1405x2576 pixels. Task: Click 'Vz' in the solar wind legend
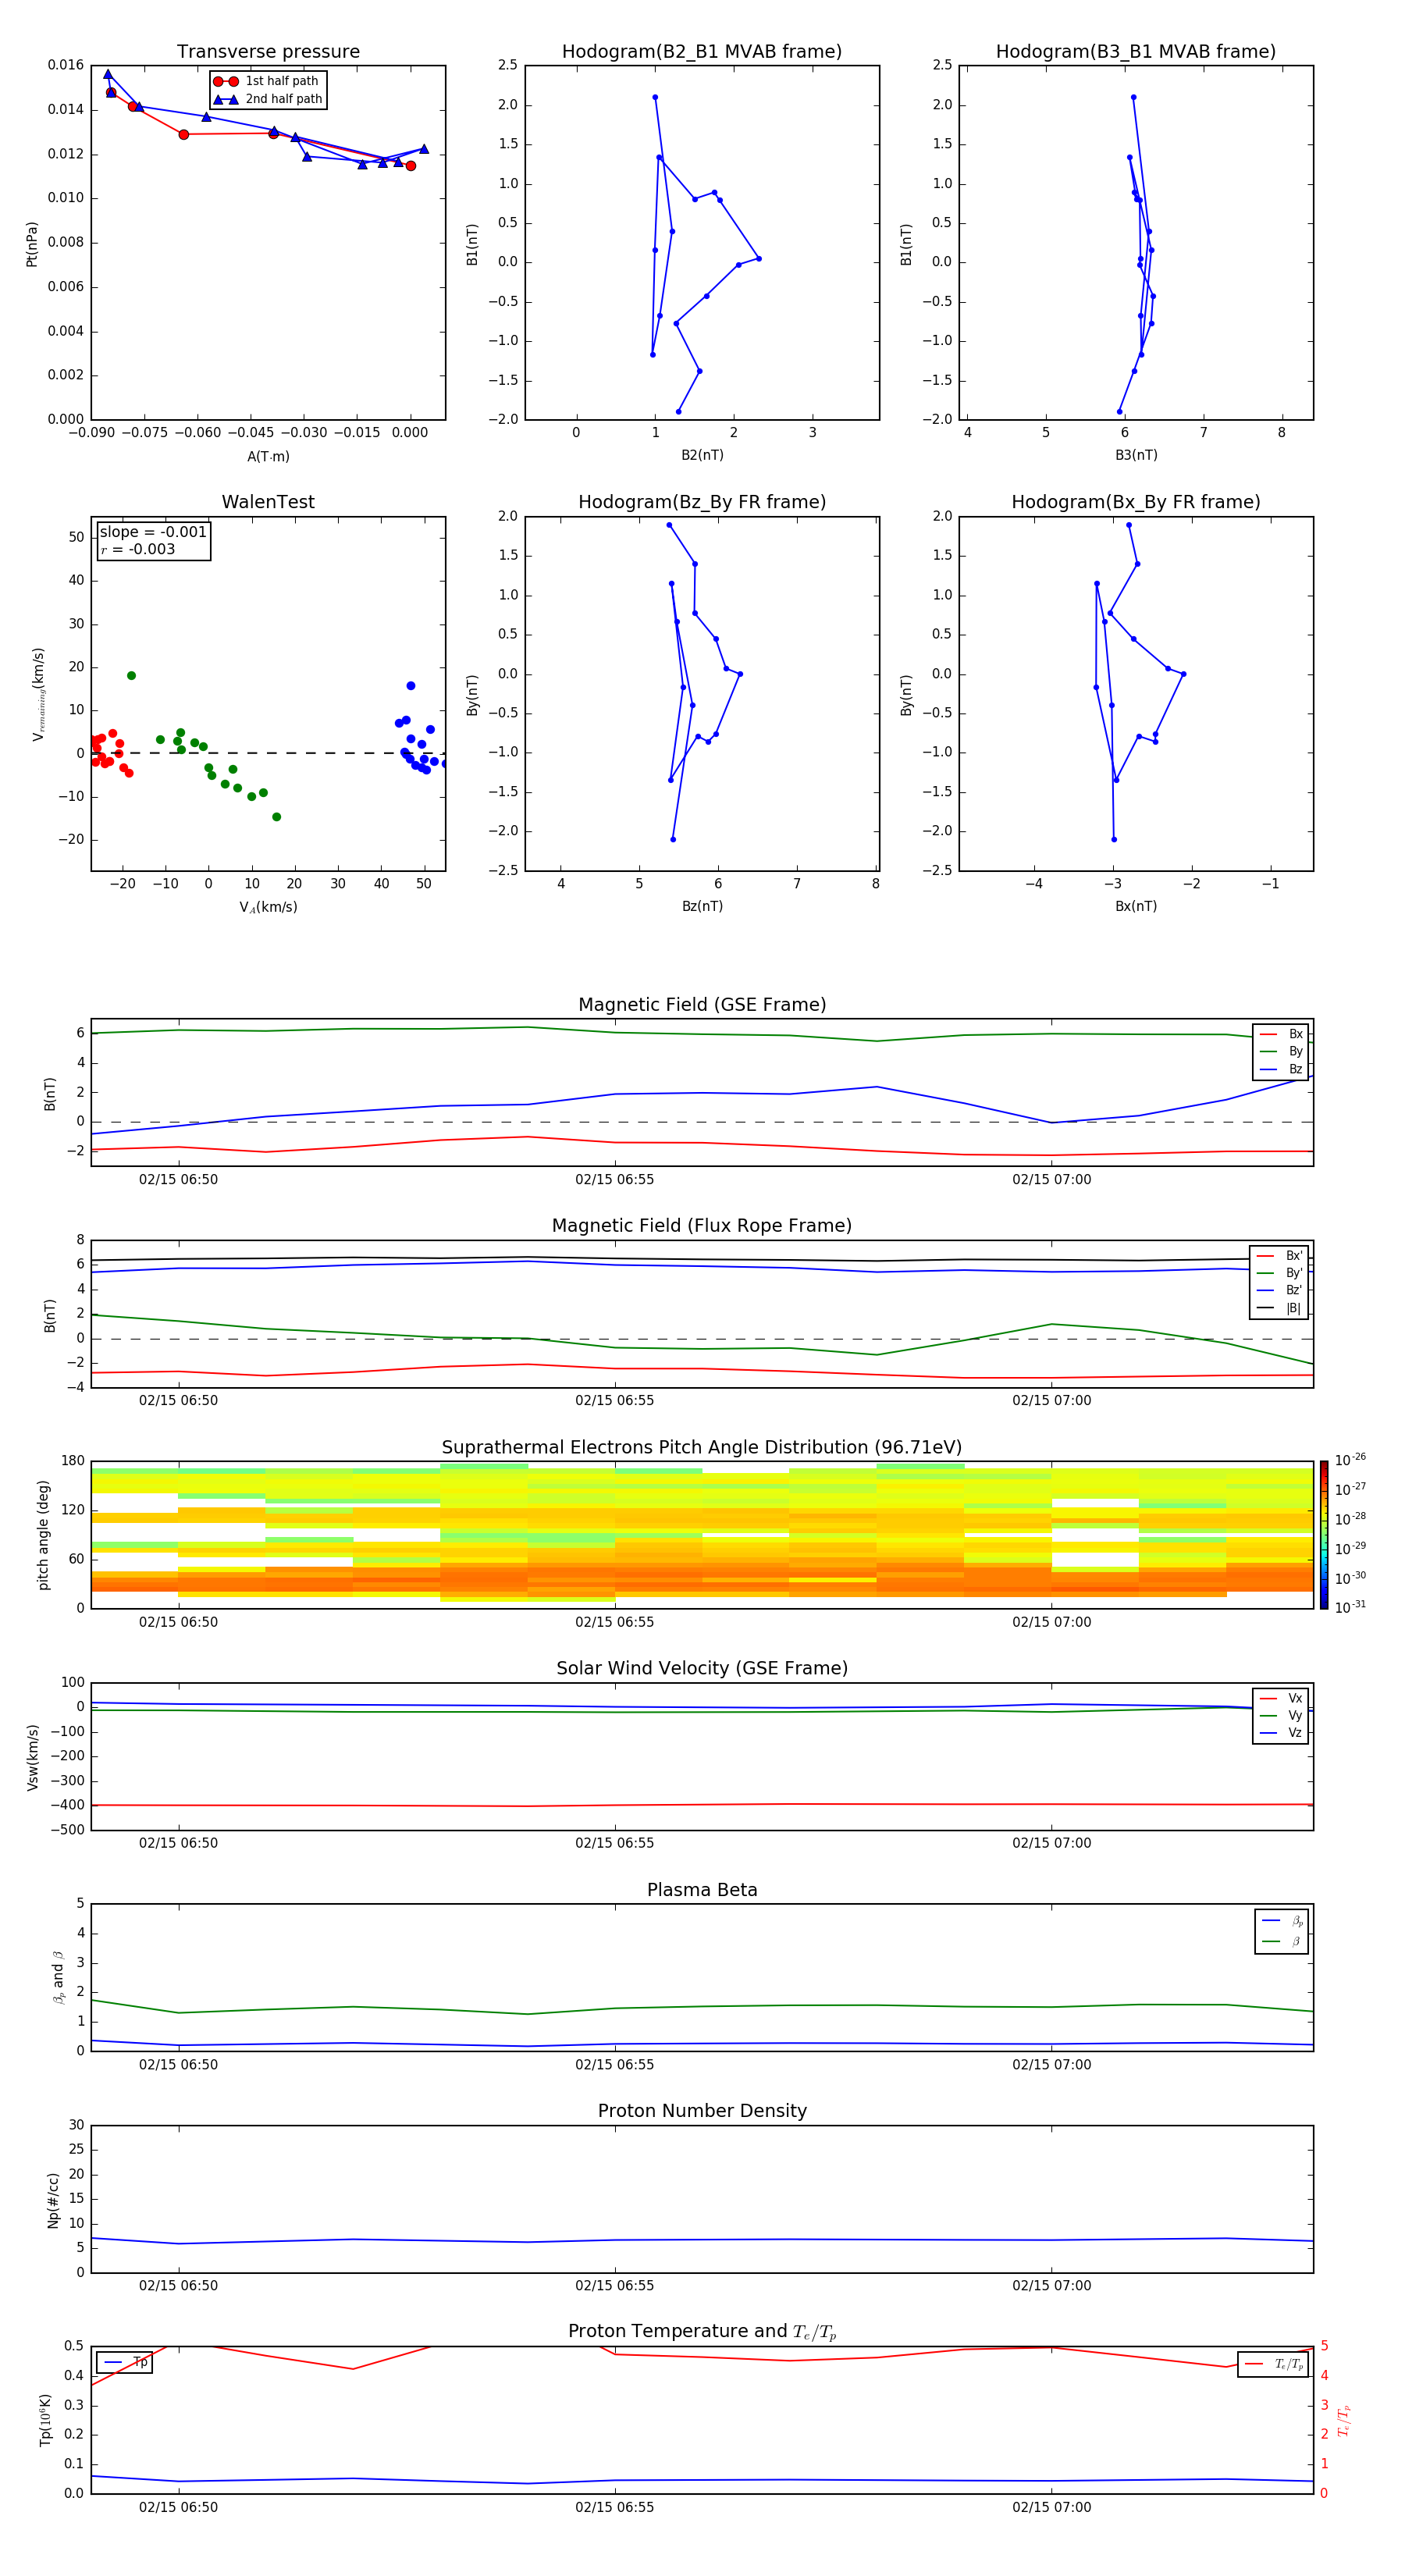coord(1295,1732)
